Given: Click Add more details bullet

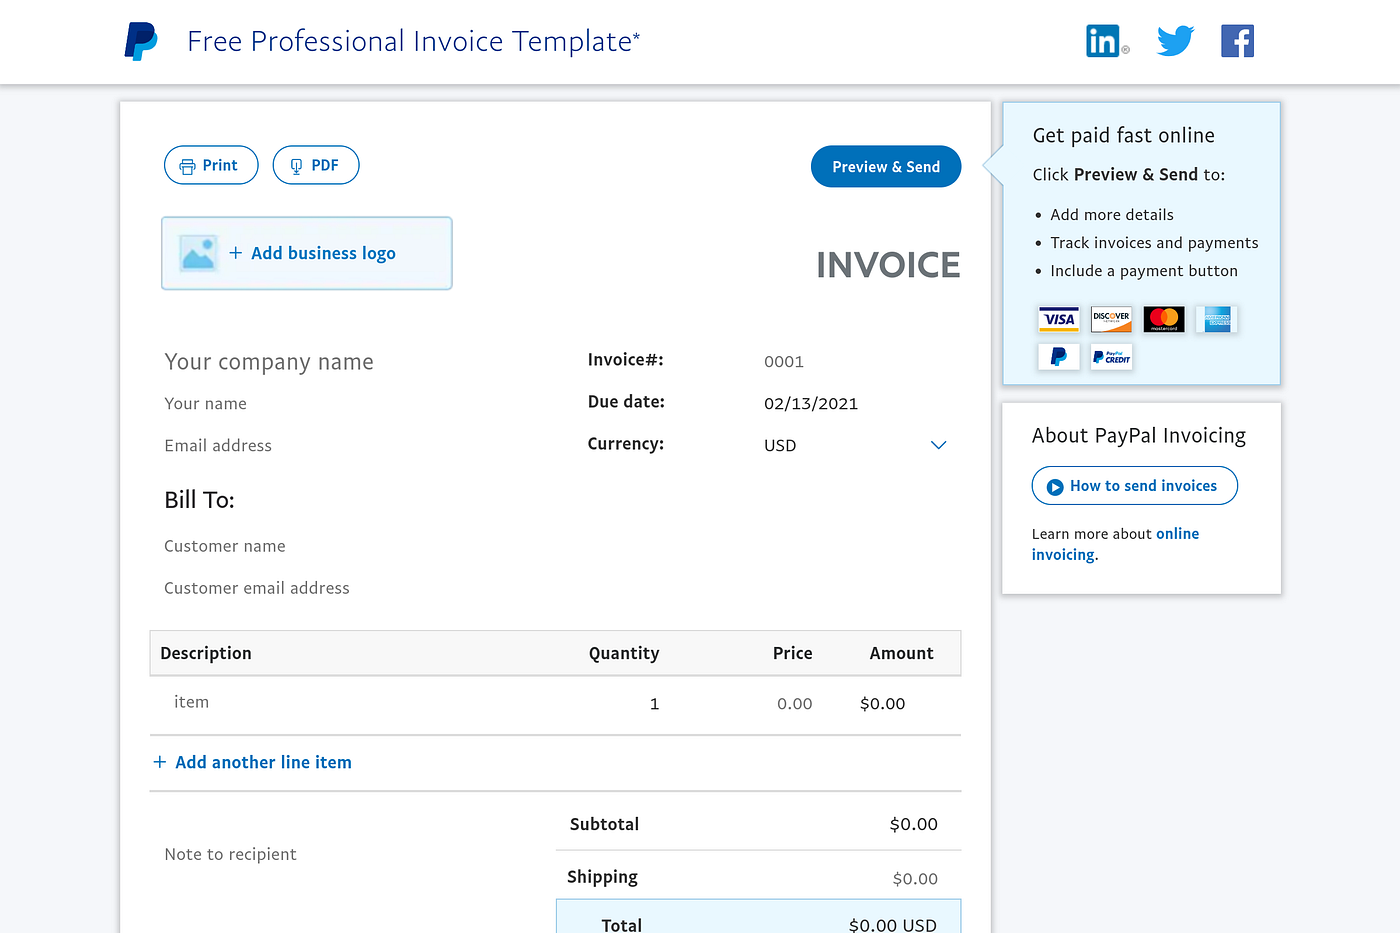Looking at the screenshot, I should pos(1112,215).
